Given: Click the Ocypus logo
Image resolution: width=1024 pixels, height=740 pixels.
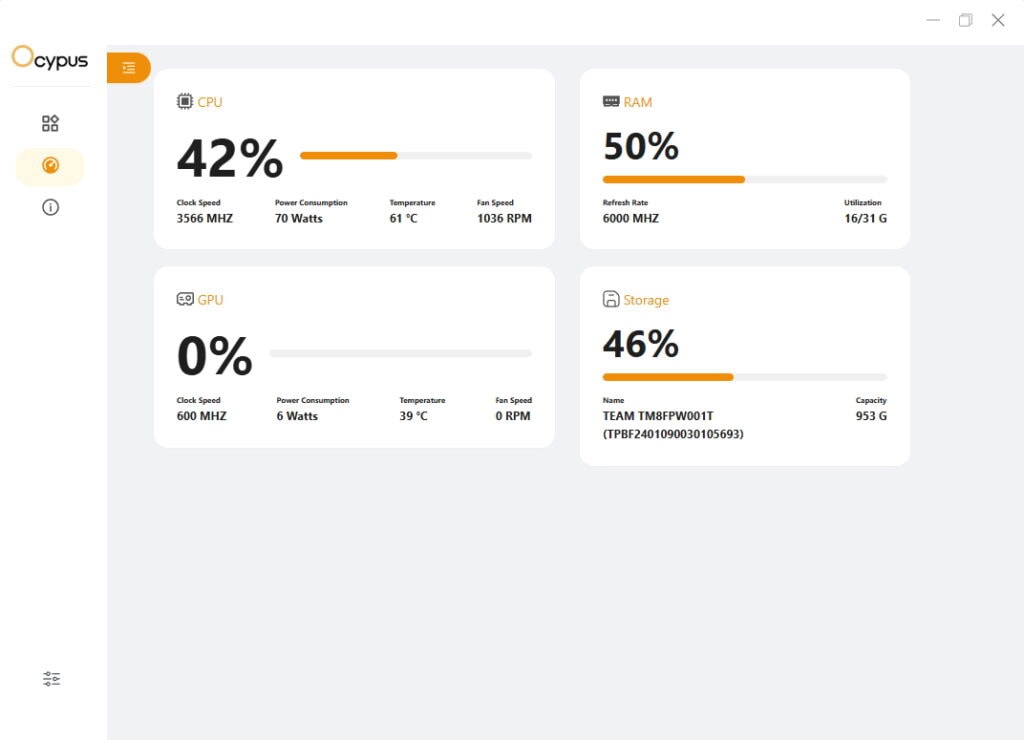Looking at the screenshot, I should [x=50, y=58].
